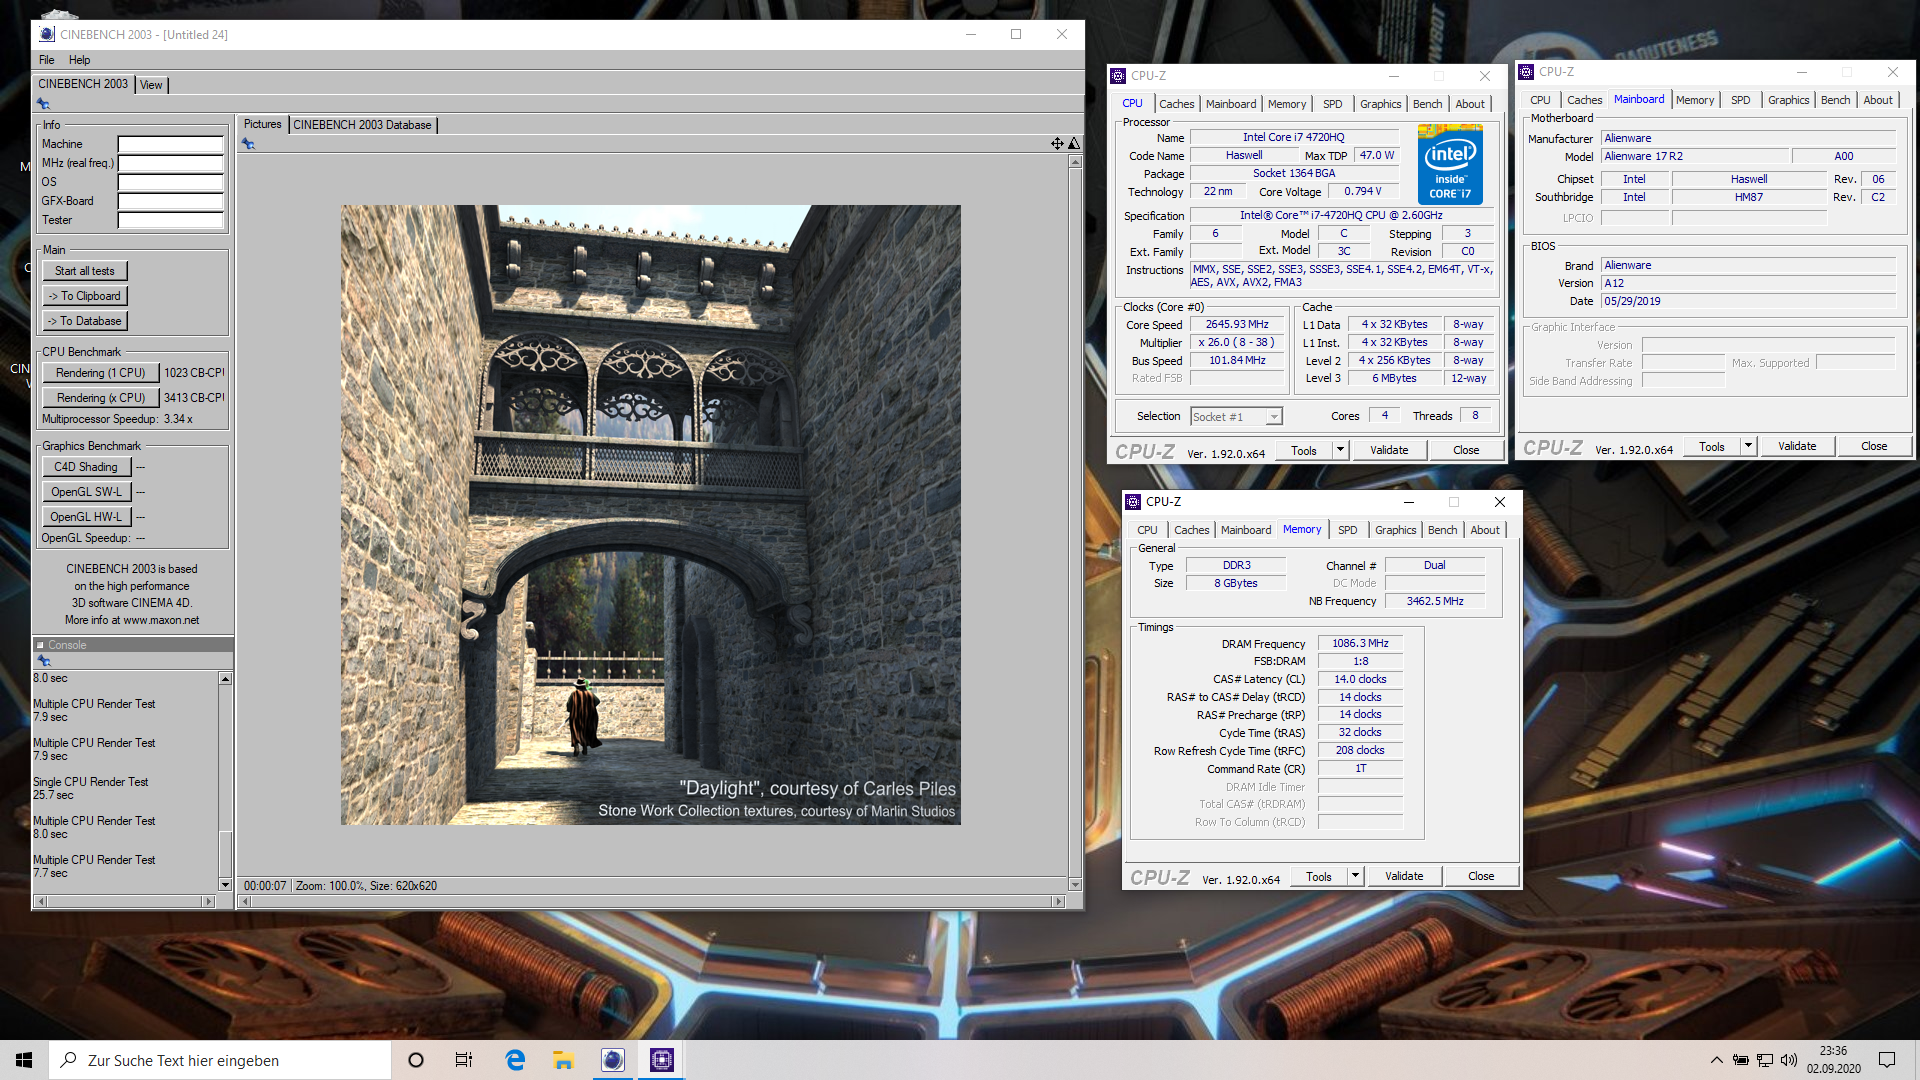Click the volume speaker icon in the tray
Viewport: 1920px width, 1080px height.
1789,1060
